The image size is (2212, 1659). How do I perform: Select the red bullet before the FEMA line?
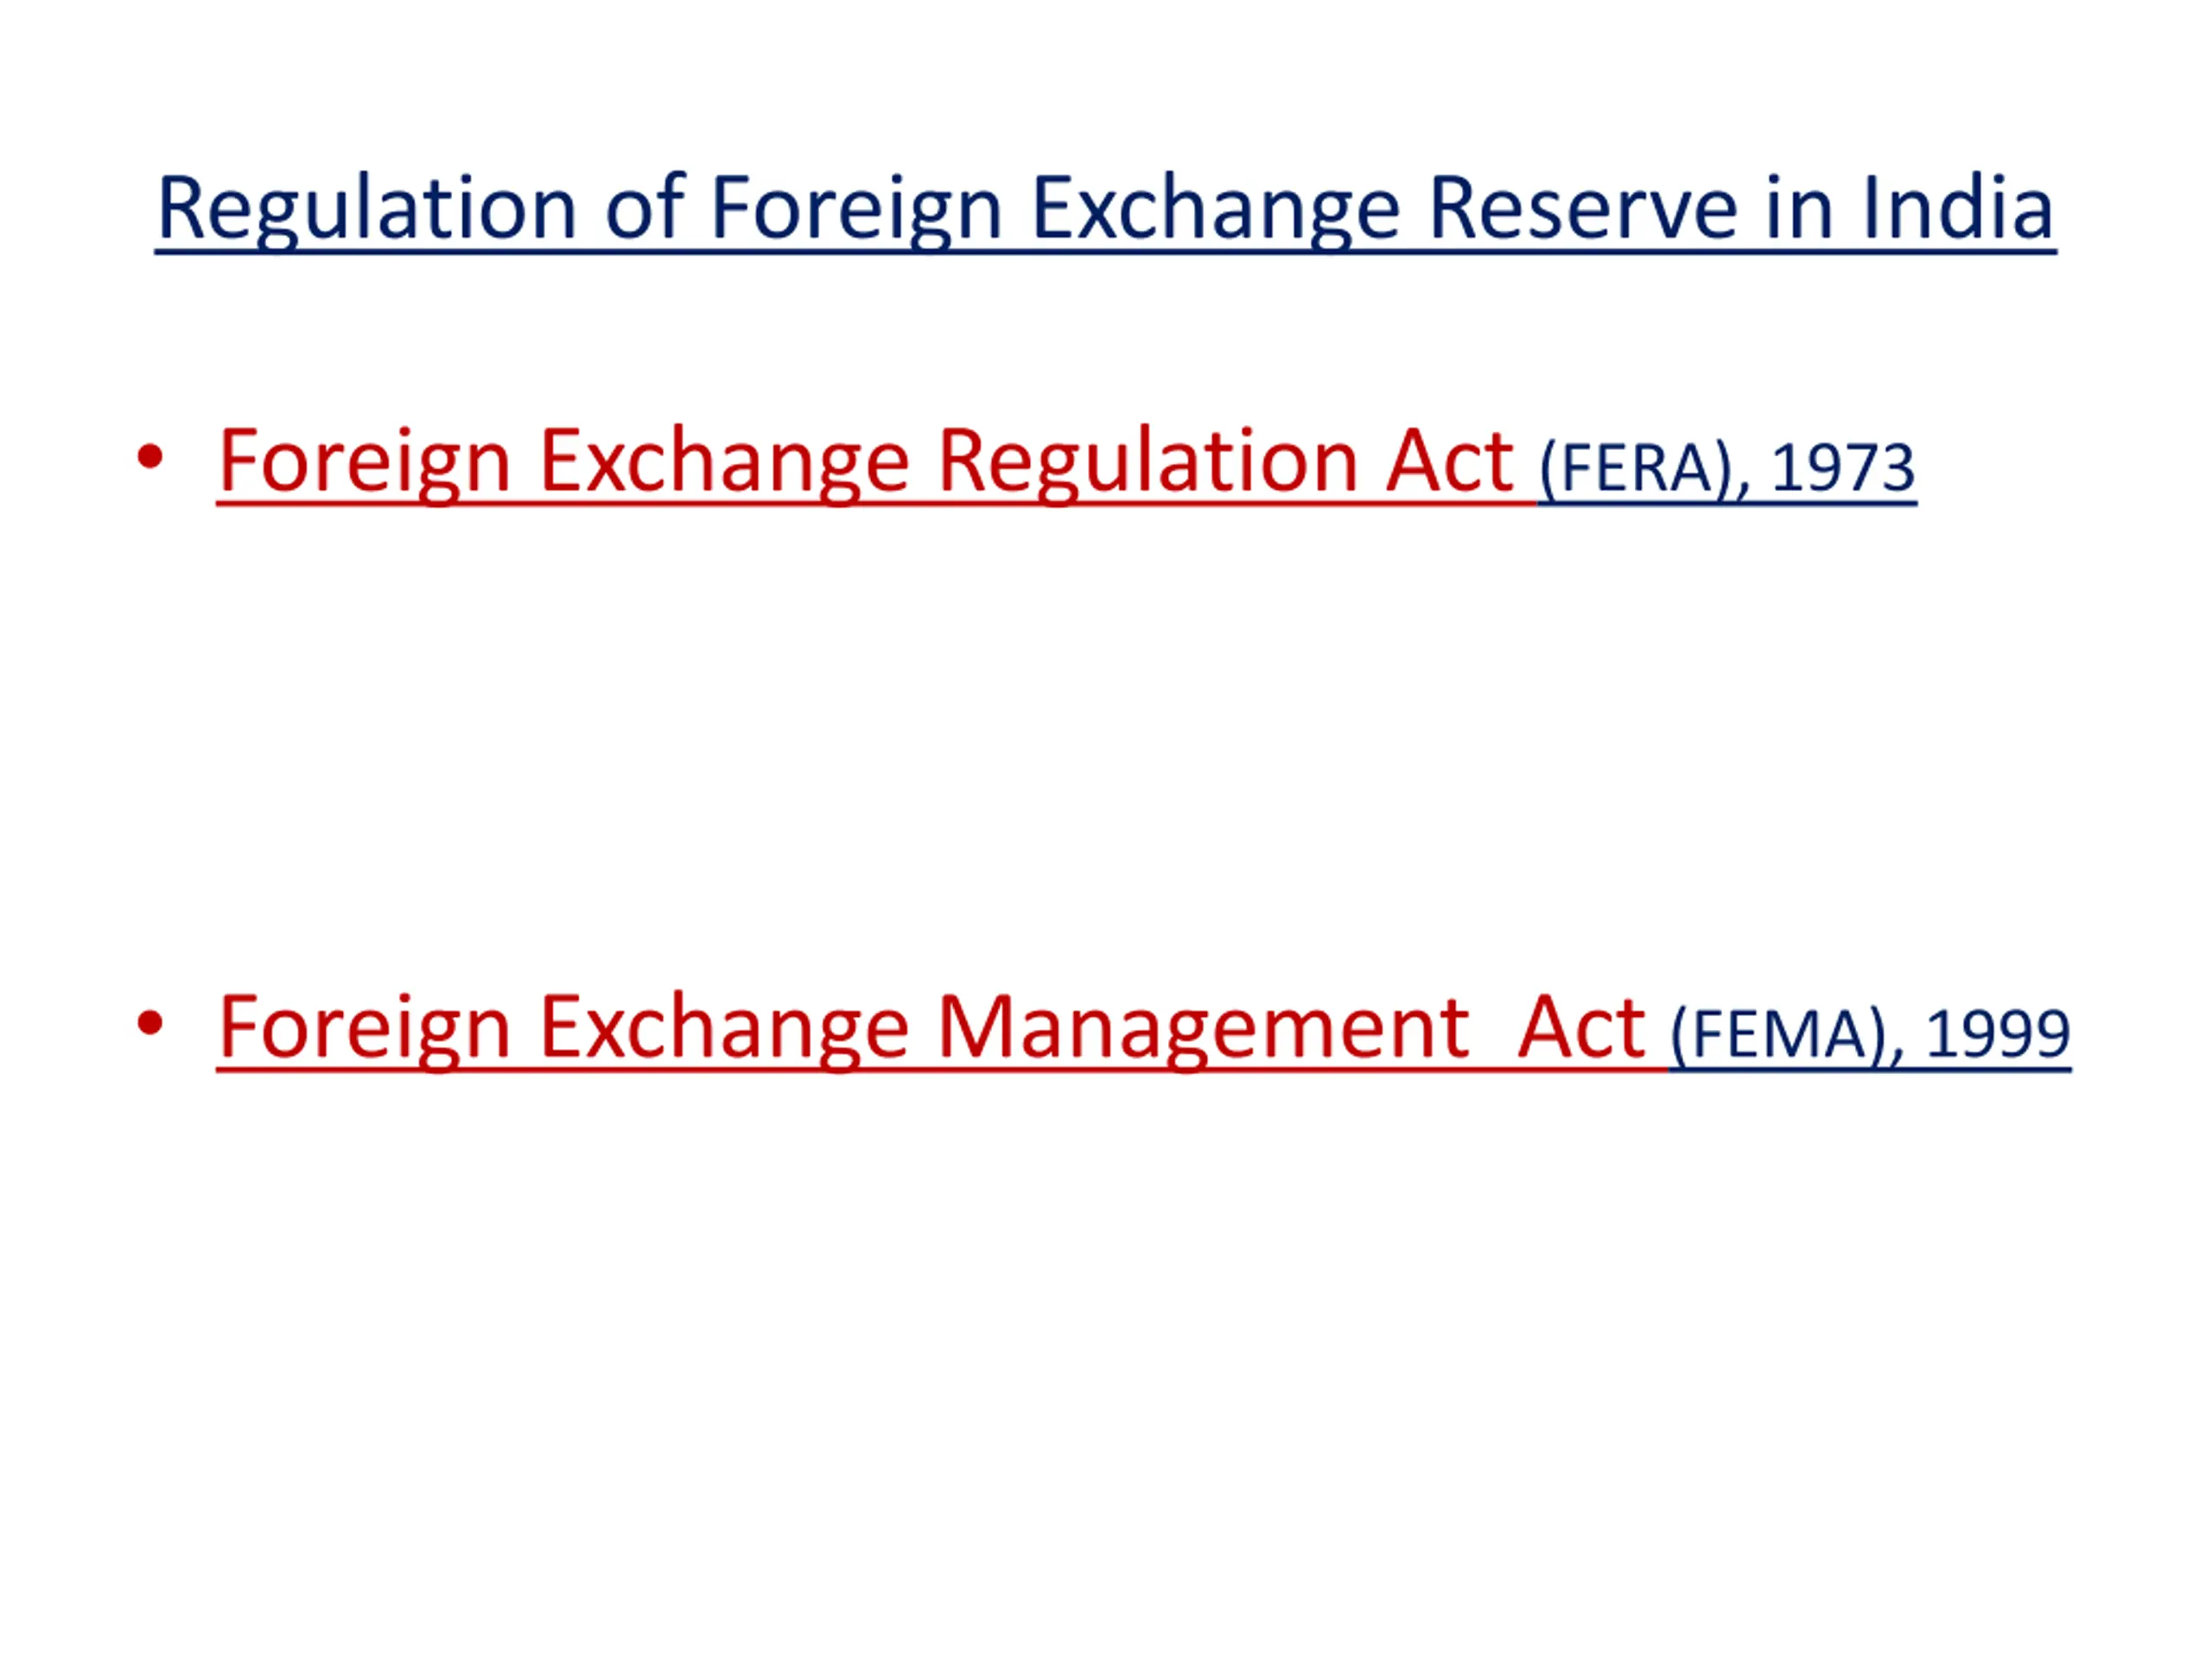tap(150, 1024)
